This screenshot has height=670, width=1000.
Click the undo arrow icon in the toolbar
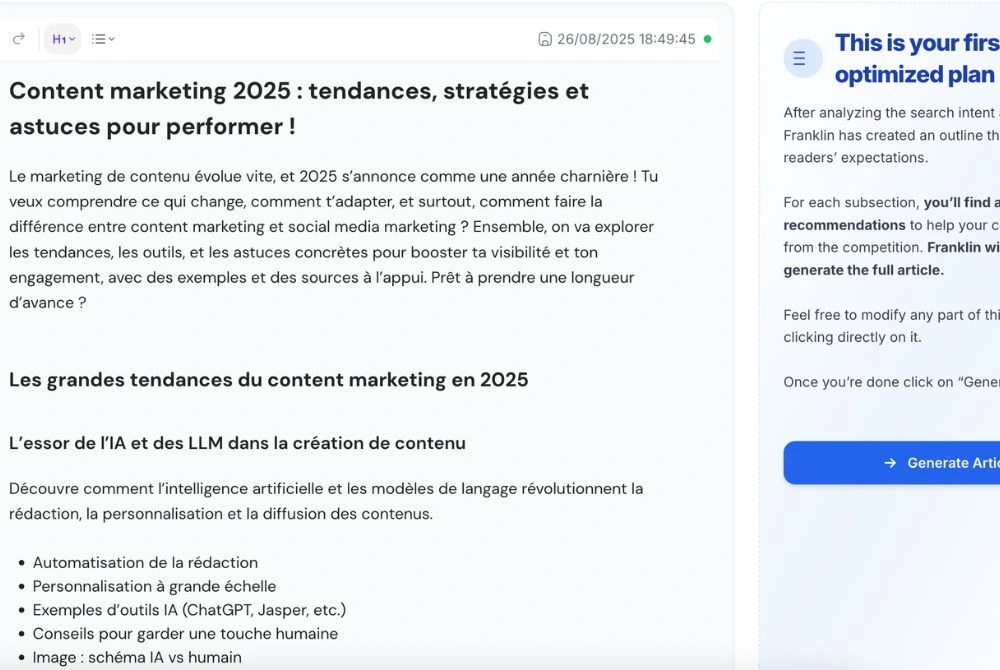click(18, 38)
